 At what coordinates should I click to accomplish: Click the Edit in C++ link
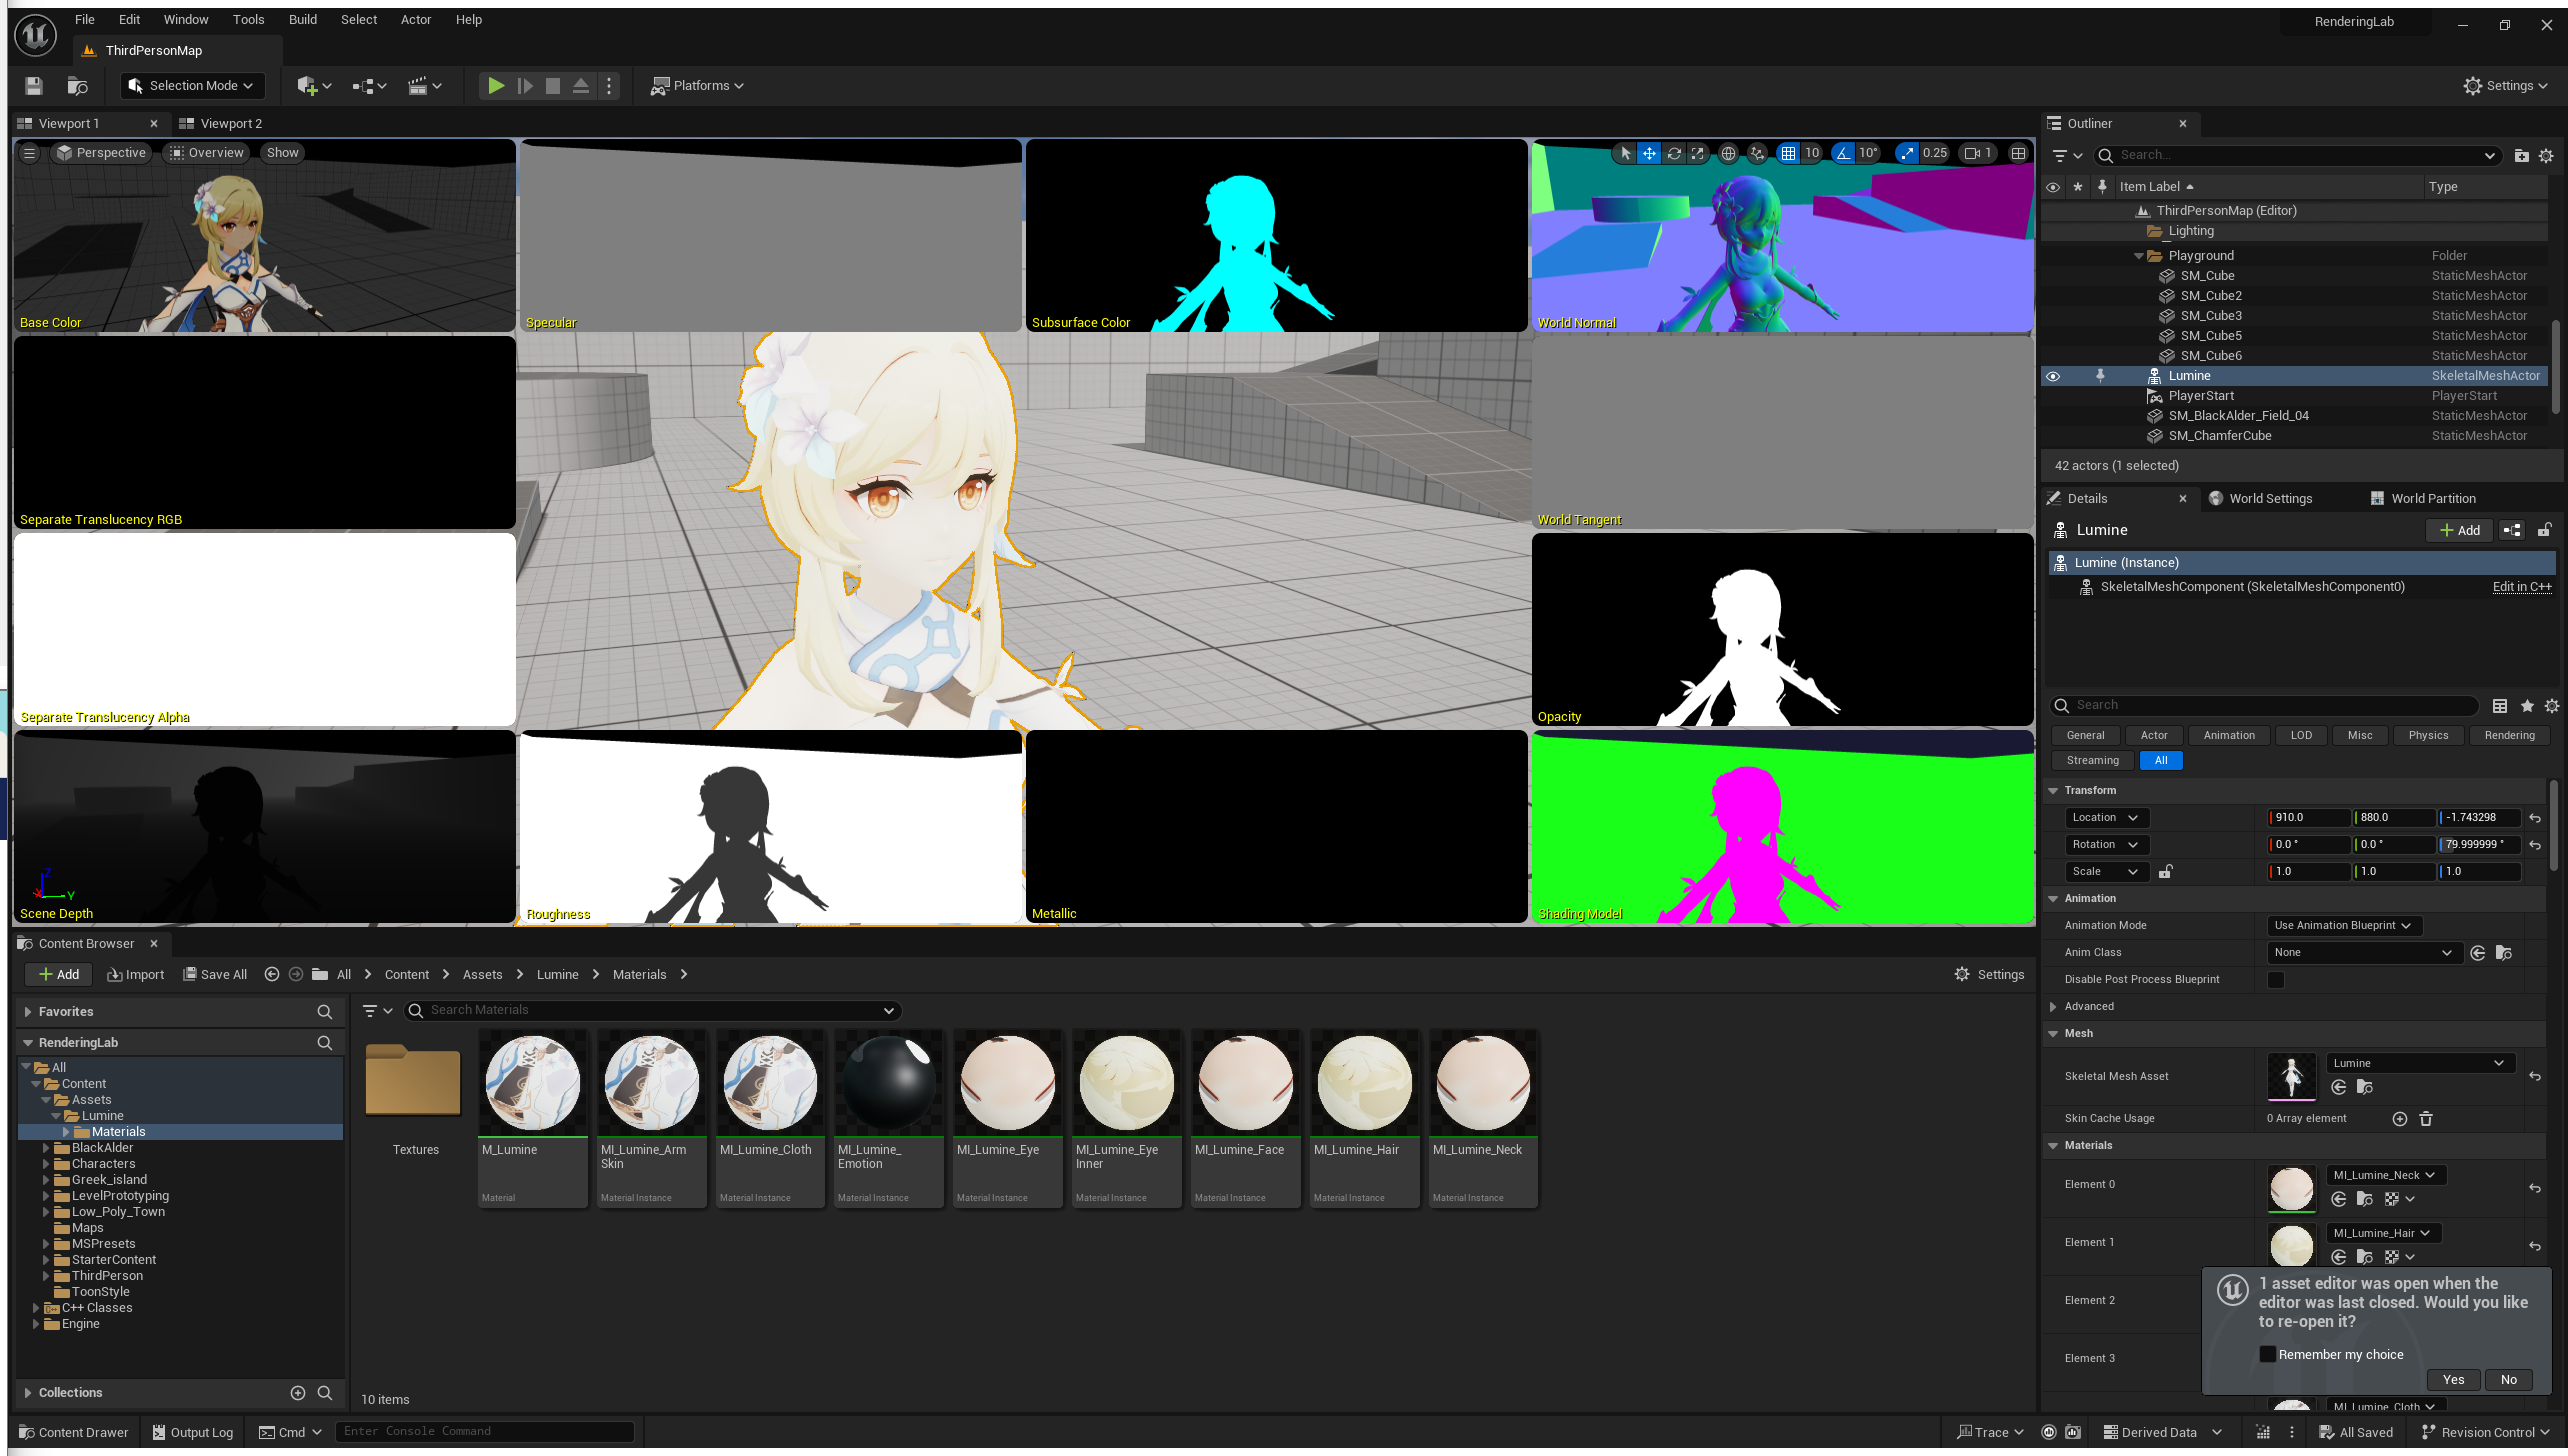tap(2521, 586)
